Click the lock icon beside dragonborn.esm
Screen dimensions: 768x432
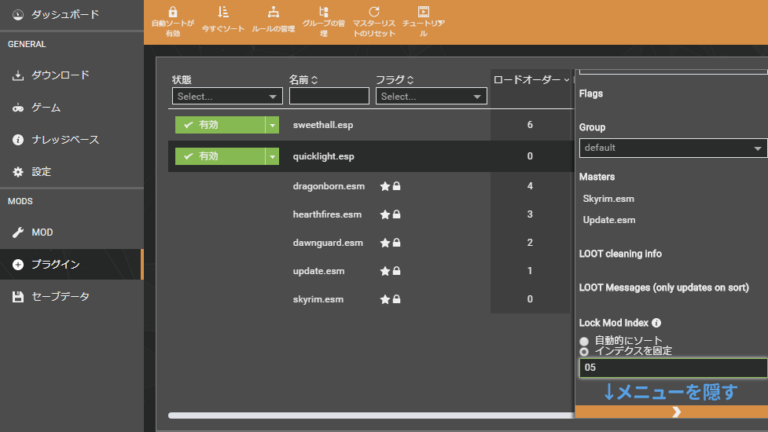point(397,186)
